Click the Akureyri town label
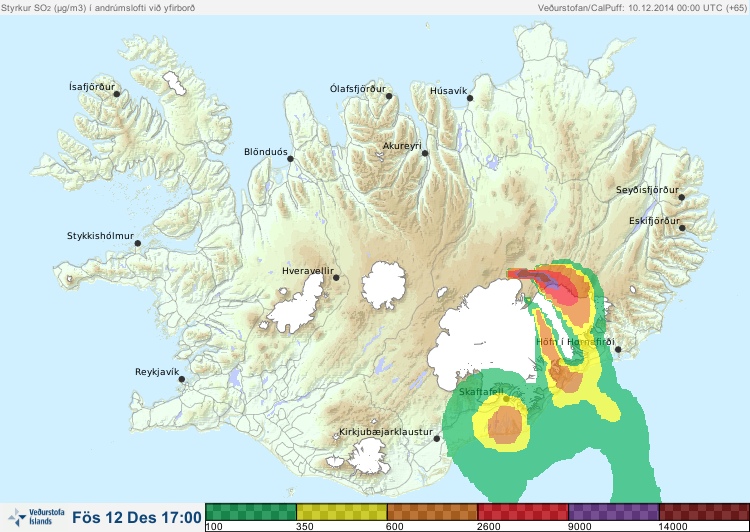 (402, 146)
